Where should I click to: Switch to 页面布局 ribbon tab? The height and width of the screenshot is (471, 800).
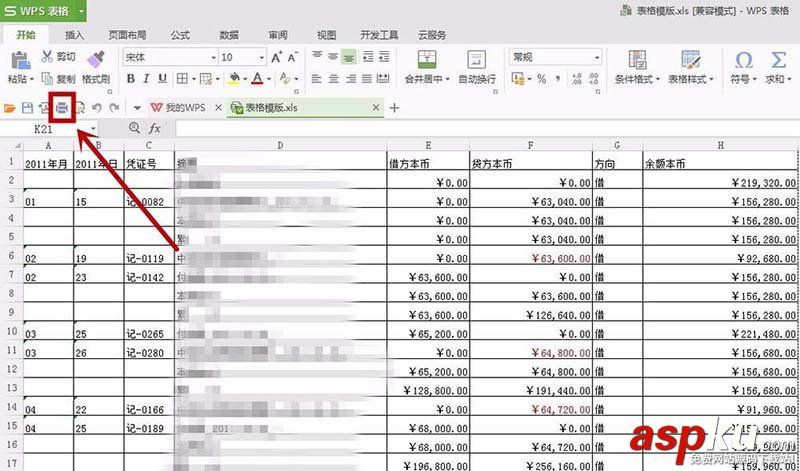pyautogui.click(x=127, y=35)
